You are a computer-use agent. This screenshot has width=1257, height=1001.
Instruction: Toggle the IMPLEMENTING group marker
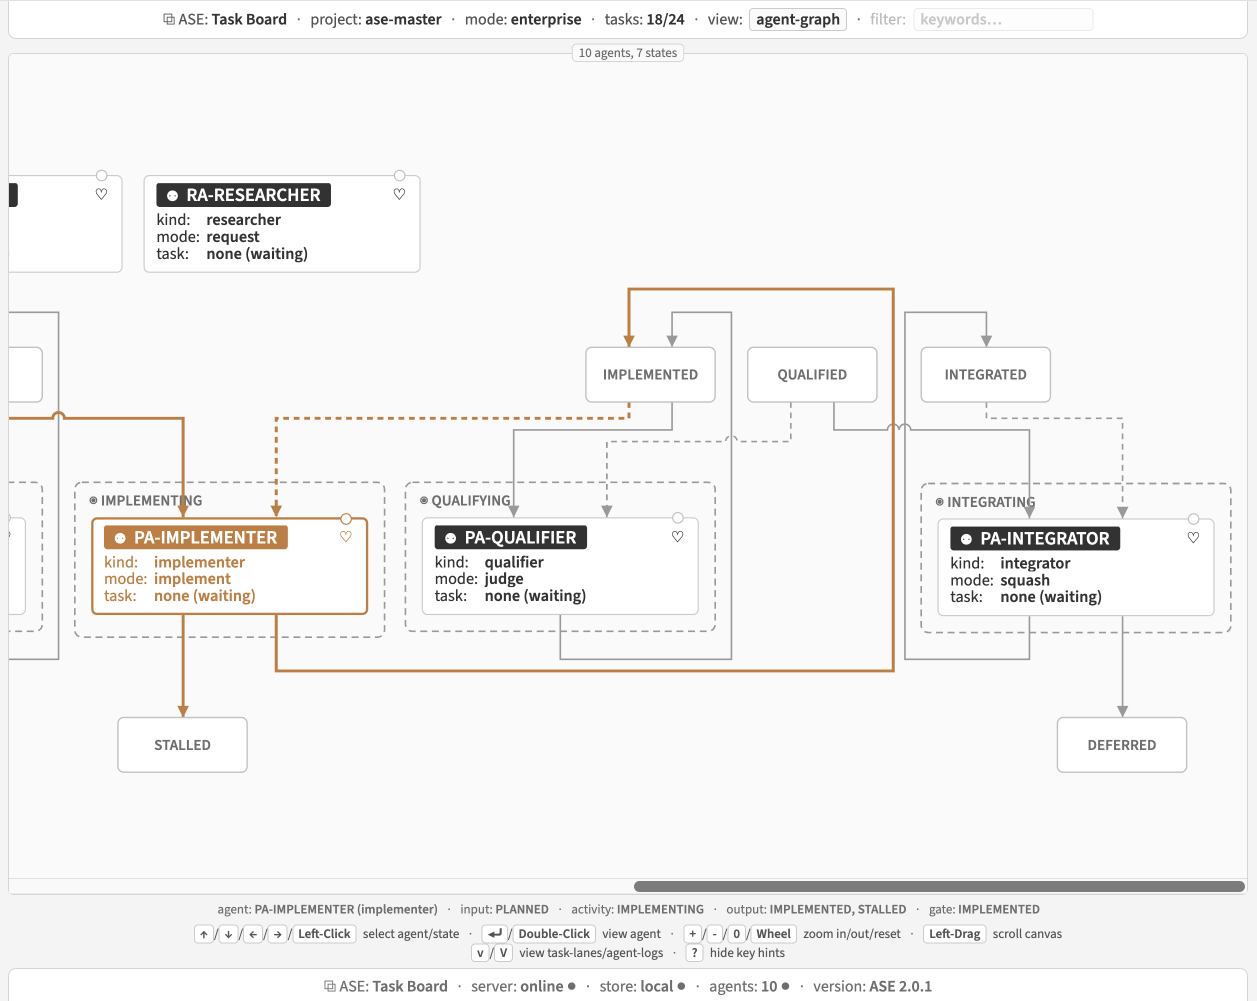click(93, 500)
